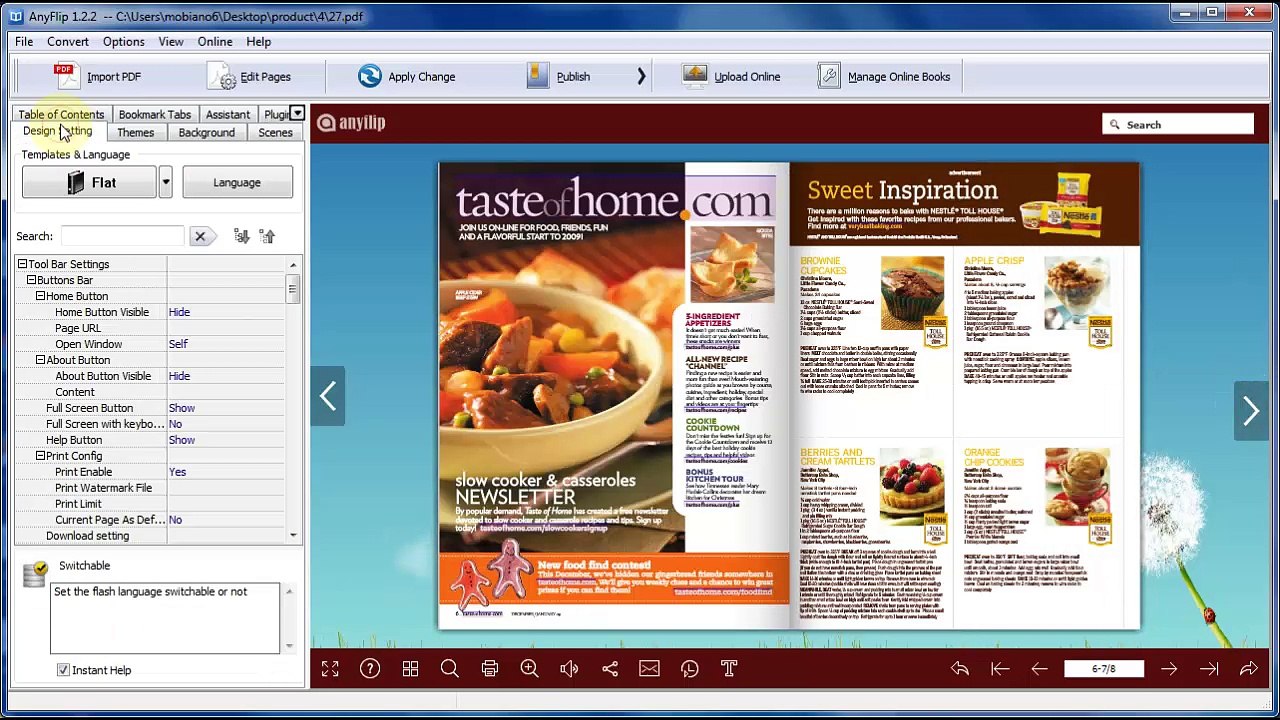Collapse Print Config tree node
The width and height of the screenshot is (1280, 720).
click(40, 456)
